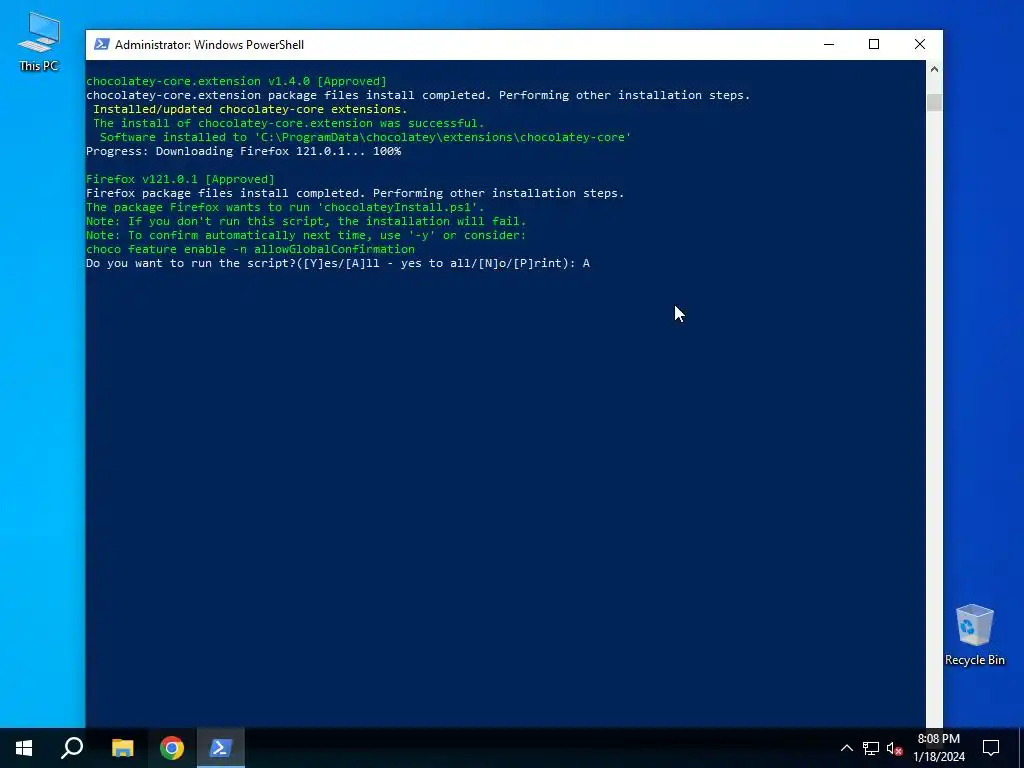Select PowerShell taskbar button
The width and height of the screenshot is (1024, 768).
coord(221,748)
